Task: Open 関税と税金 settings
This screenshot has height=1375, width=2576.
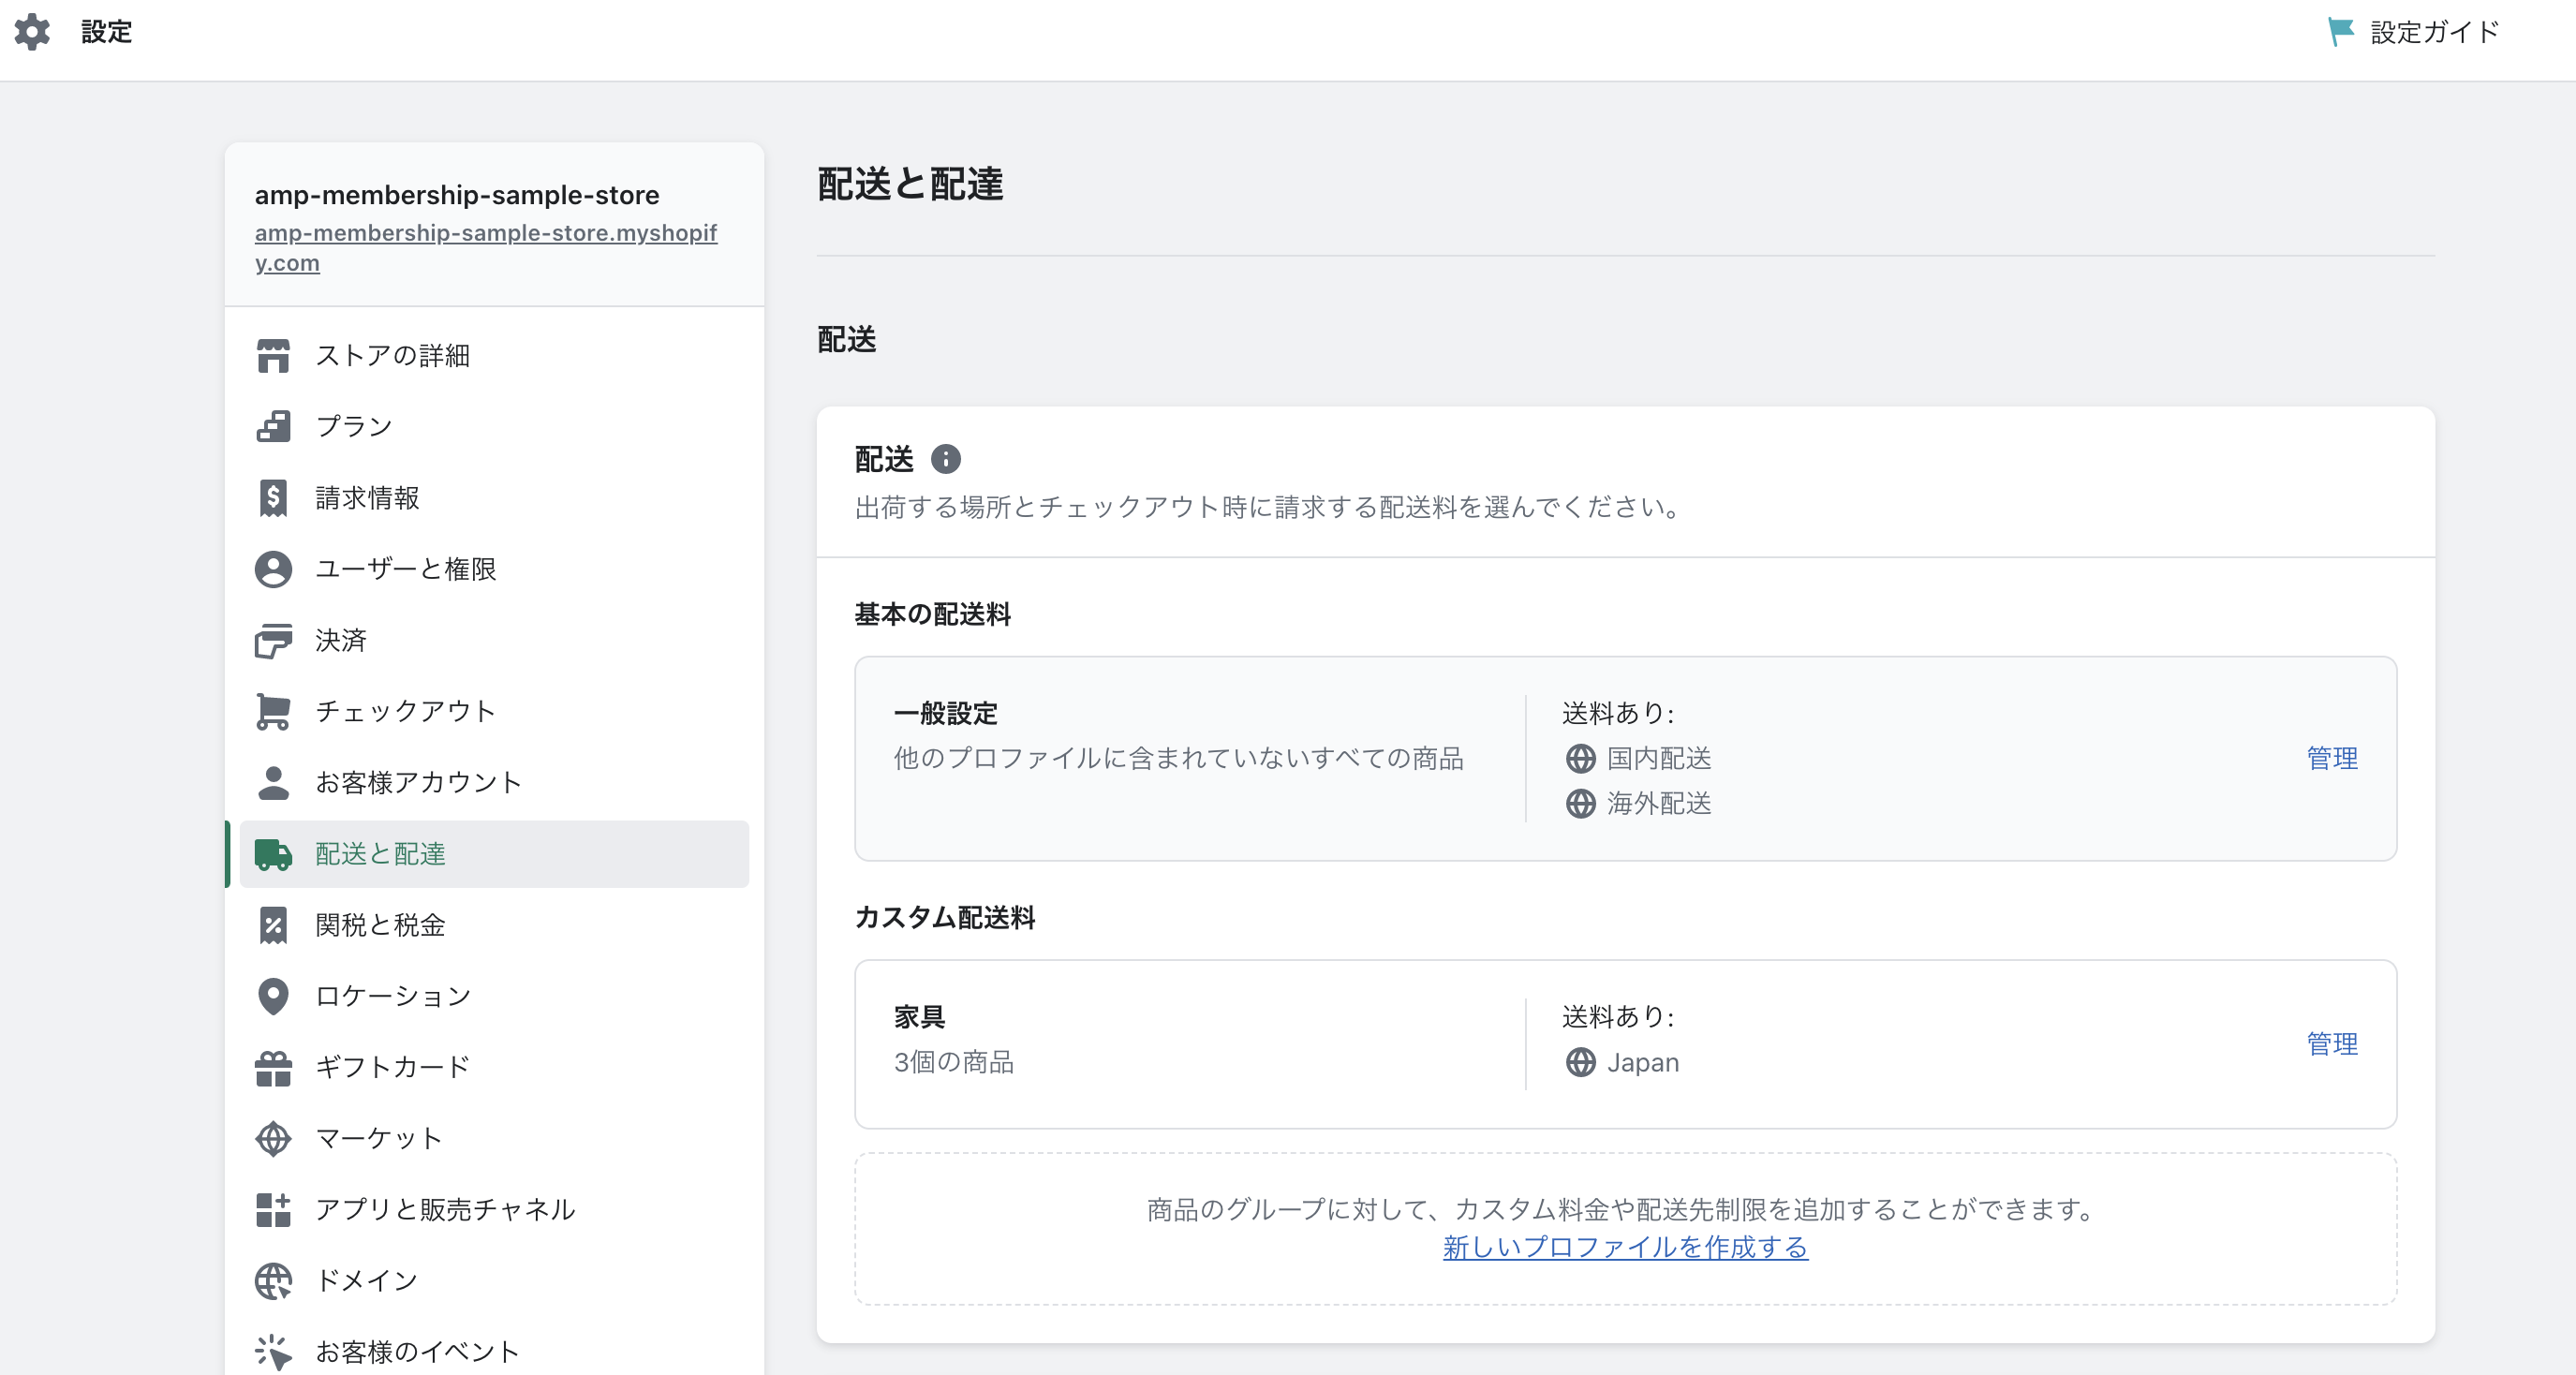Action: (x=494, y=925)
